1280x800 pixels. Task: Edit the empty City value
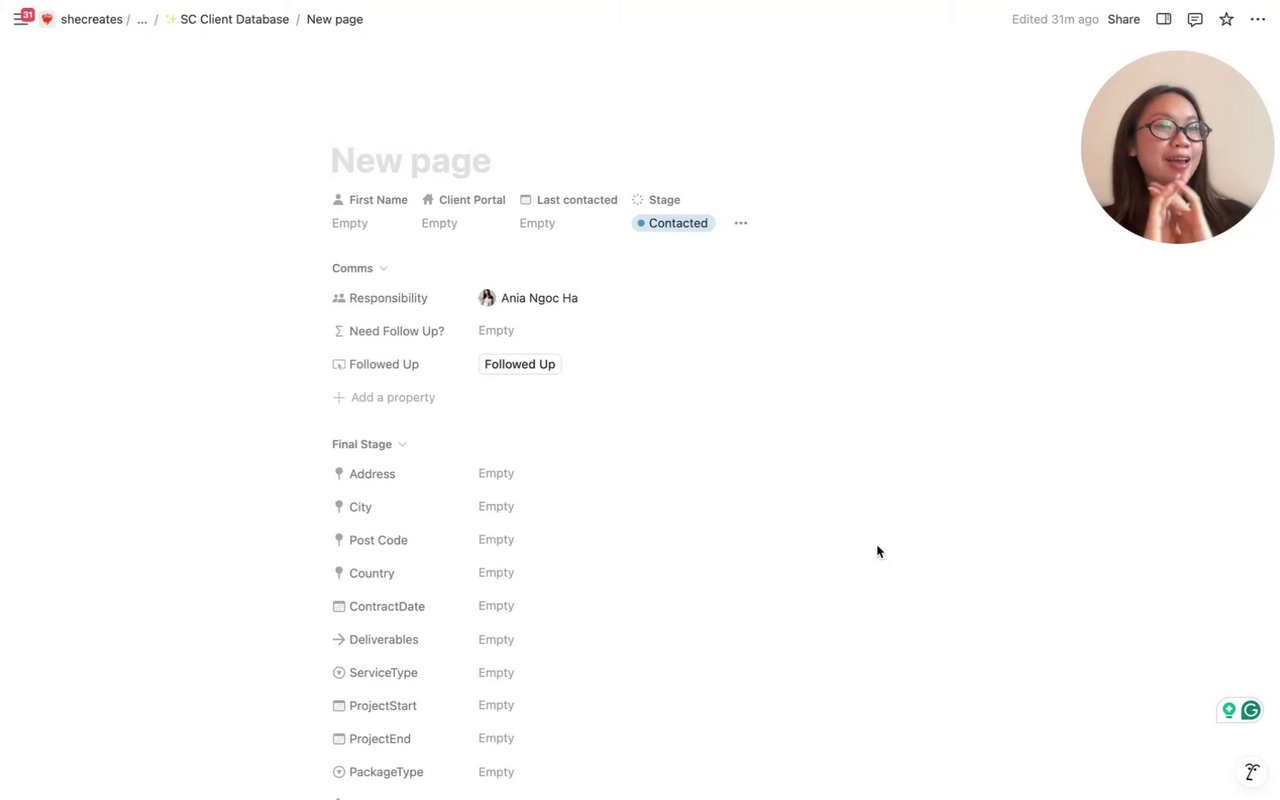[496, 506]
